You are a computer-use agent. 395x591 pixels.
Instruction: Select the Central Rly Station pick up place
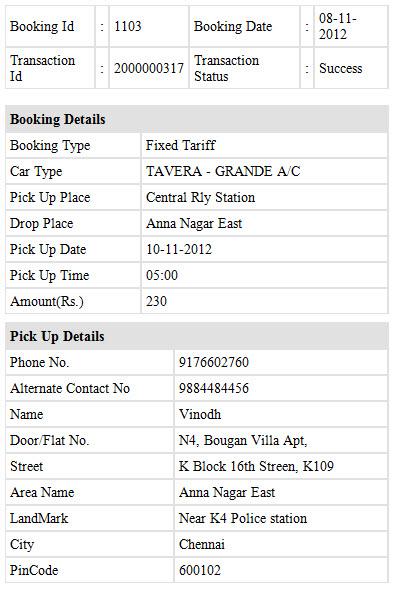pos(201,197)
